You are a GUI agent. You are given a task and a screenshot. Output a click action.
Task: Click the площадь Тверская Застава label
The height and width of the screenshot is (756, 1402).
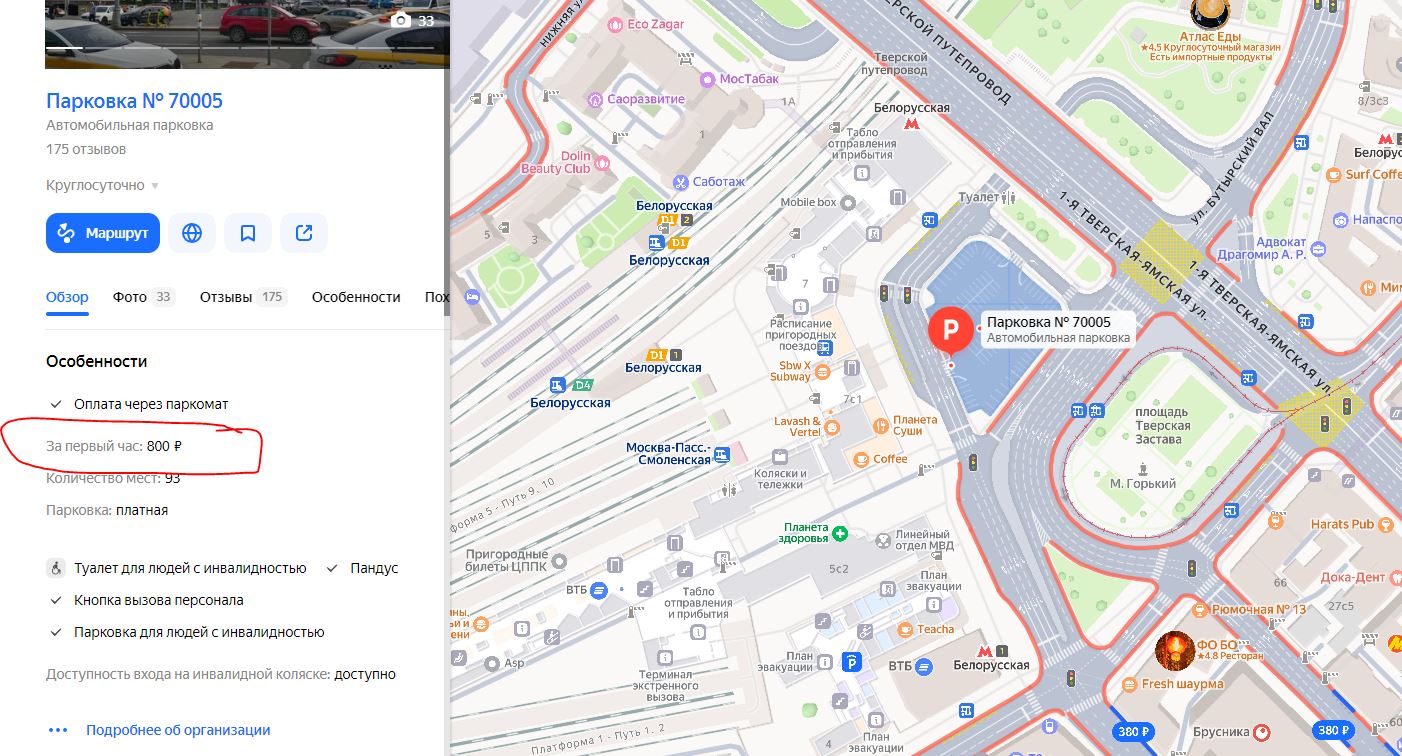[x=1162, y=426]
